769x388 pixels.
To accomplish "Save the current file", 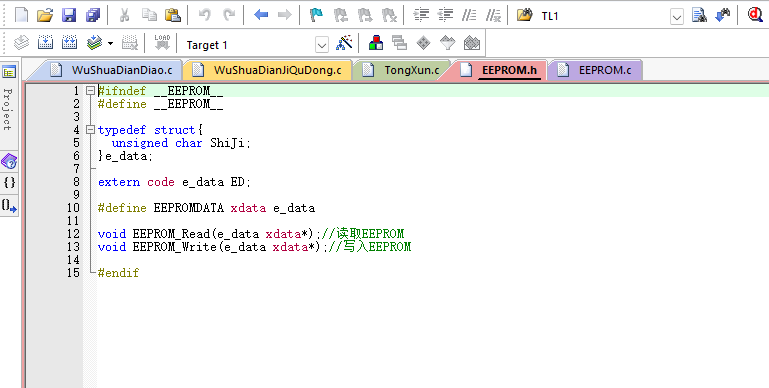I will (69, 15).
